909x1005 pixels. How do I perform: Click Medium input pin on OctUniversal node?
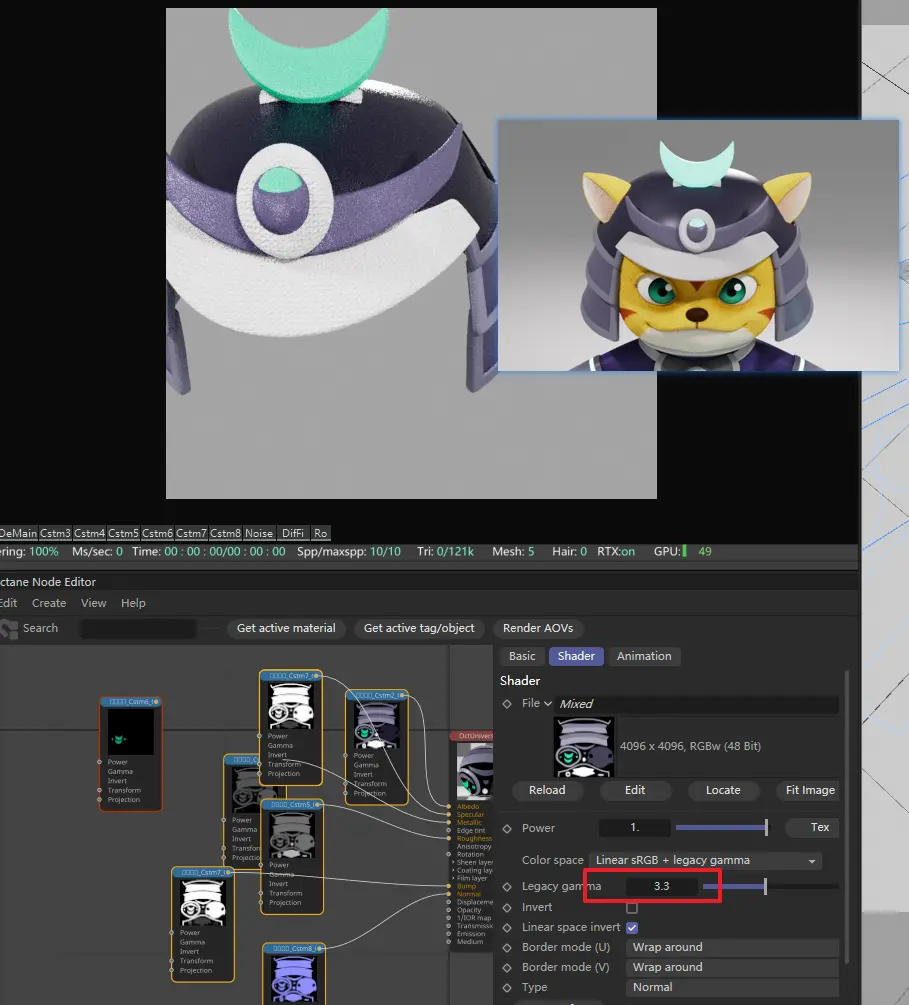pyautogui.click(x=449, y=942)
